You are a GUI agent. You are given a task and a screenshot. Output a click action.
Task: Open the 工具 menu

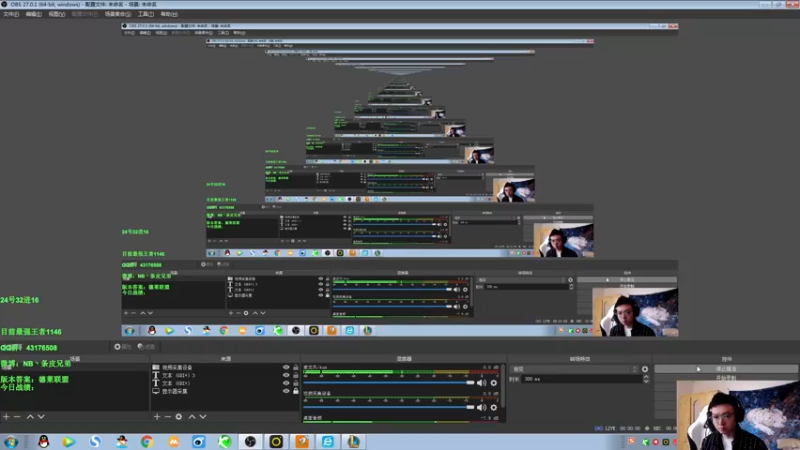pyautogui.click(x=145, y=14)
